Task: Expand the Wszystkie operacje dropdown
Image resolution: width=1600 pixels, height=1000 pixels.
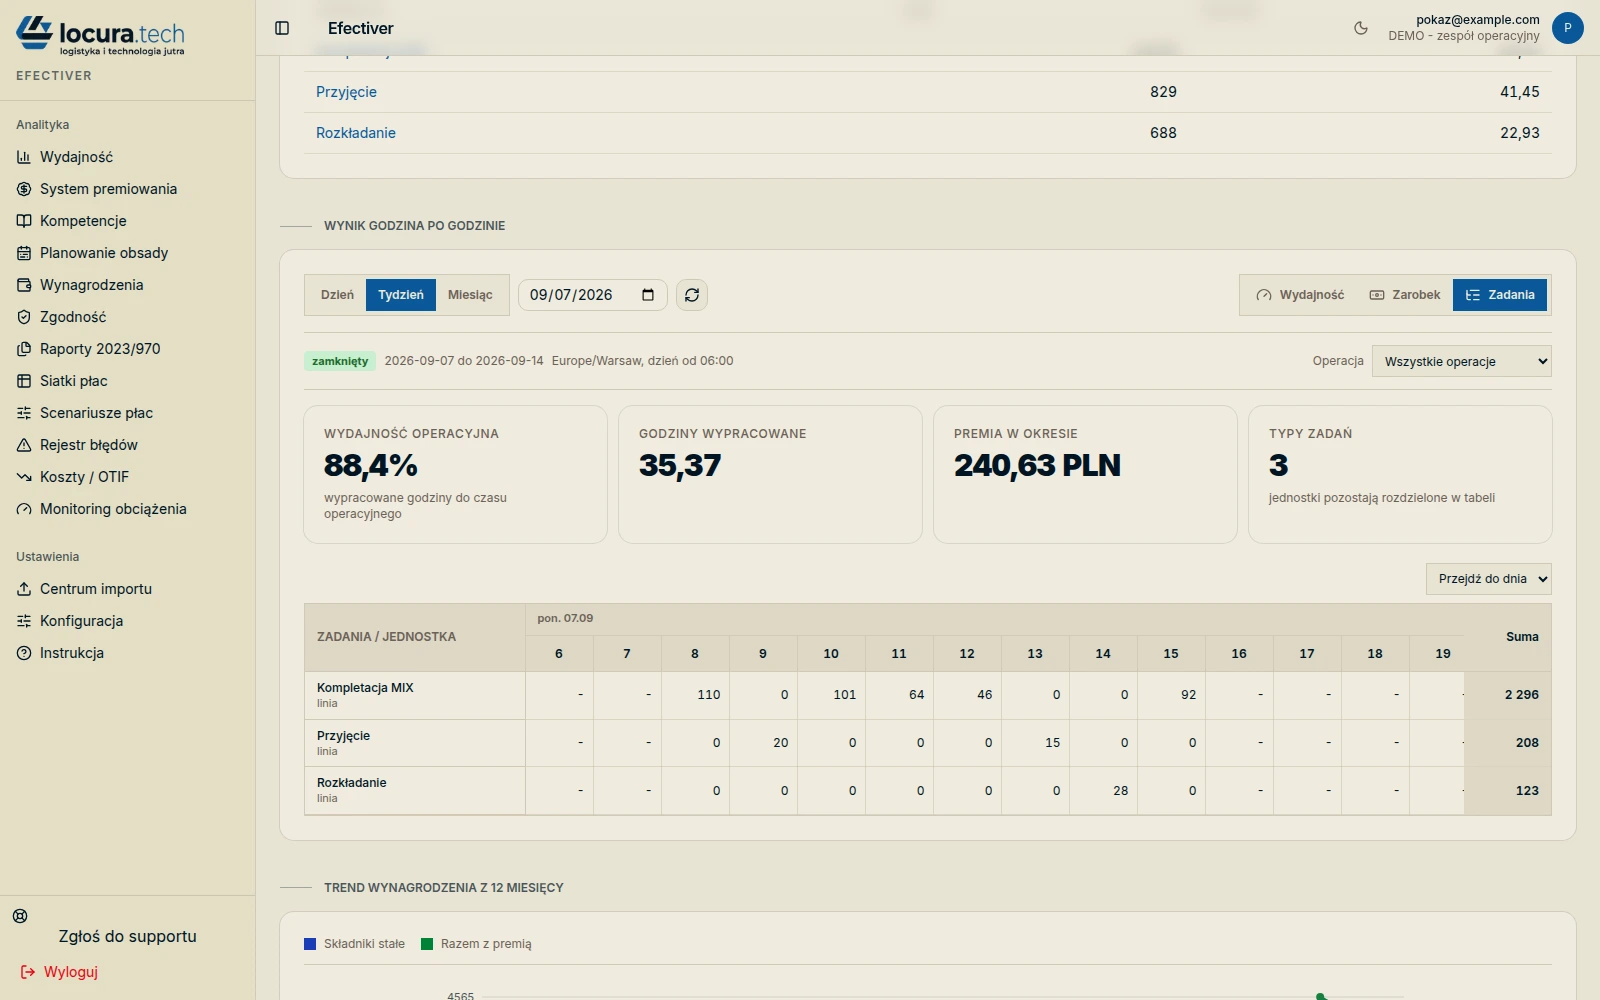Action: click(x=1461, y=361)
